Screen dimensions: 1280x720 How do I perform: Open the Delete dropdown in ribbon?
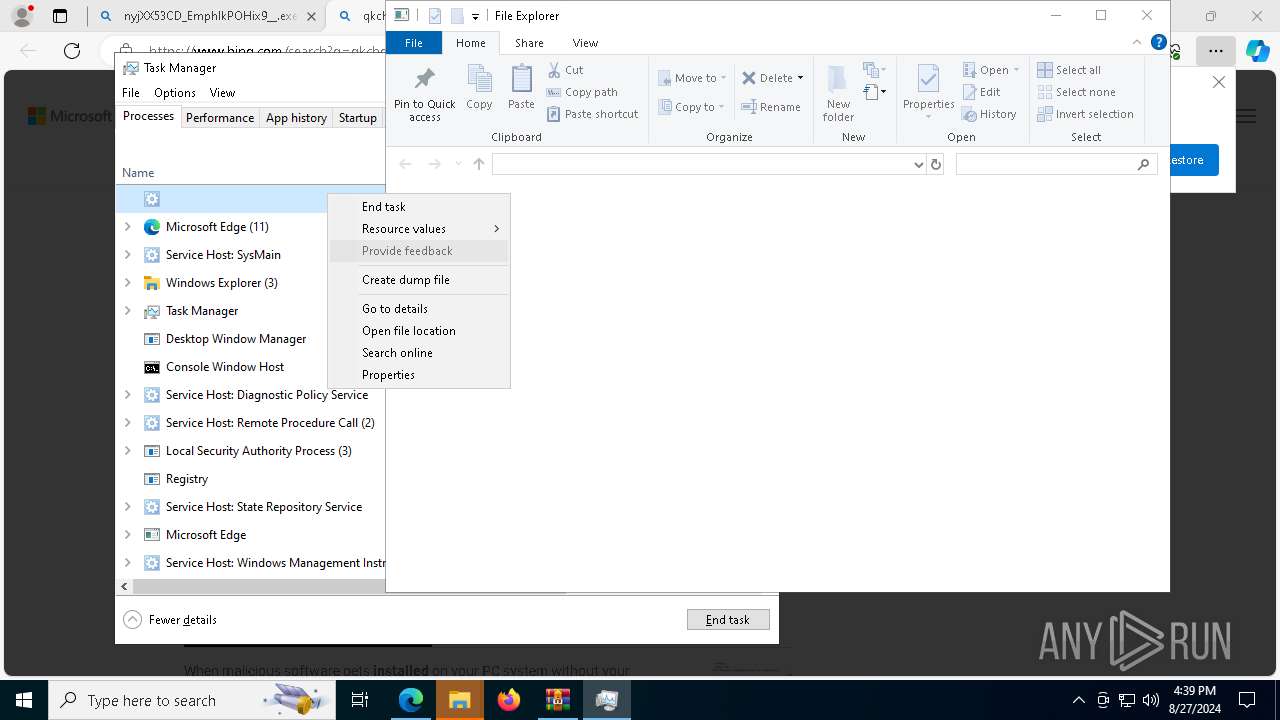click(x=773, y=78)
